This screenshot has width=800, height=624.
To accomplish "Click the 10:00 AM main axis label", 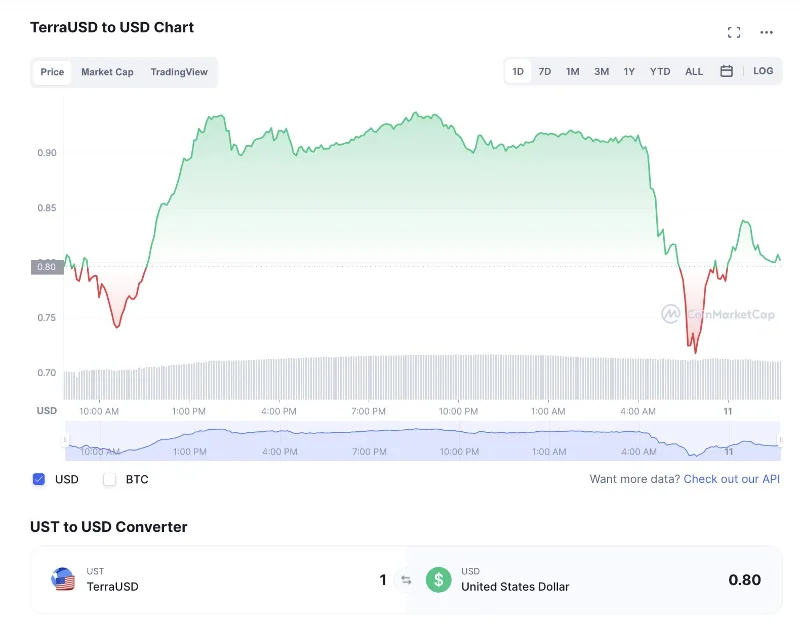I will pos(99,411).
